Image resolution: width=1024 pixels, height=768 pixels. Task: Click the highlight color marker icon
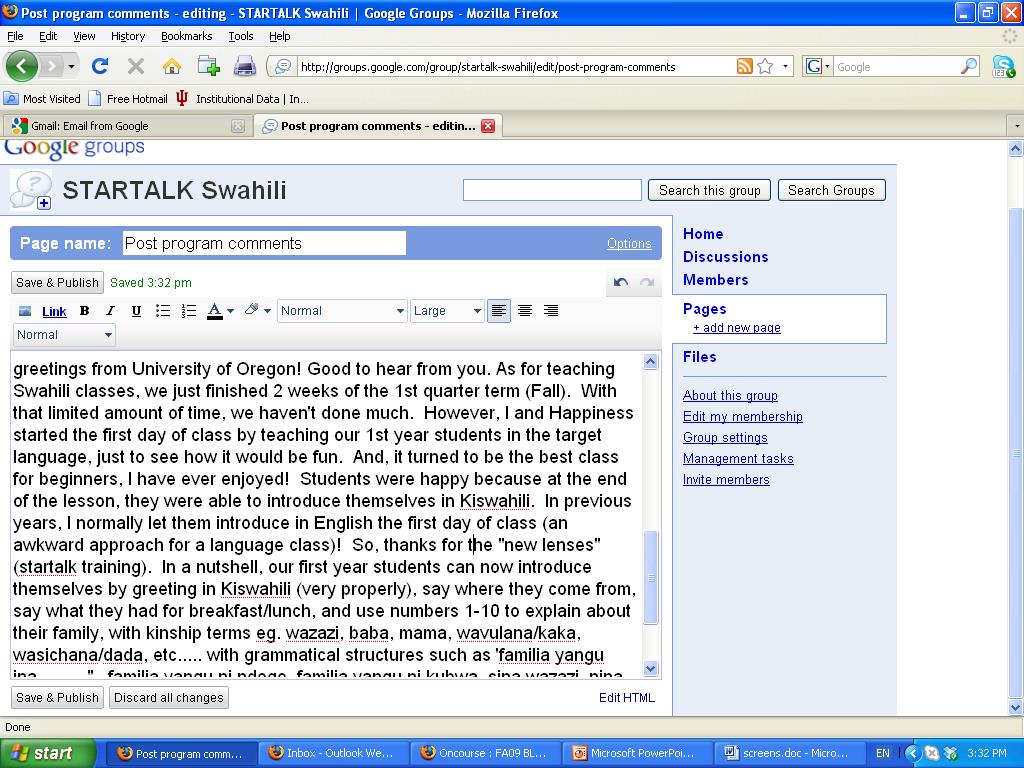[x=251, y=310]
